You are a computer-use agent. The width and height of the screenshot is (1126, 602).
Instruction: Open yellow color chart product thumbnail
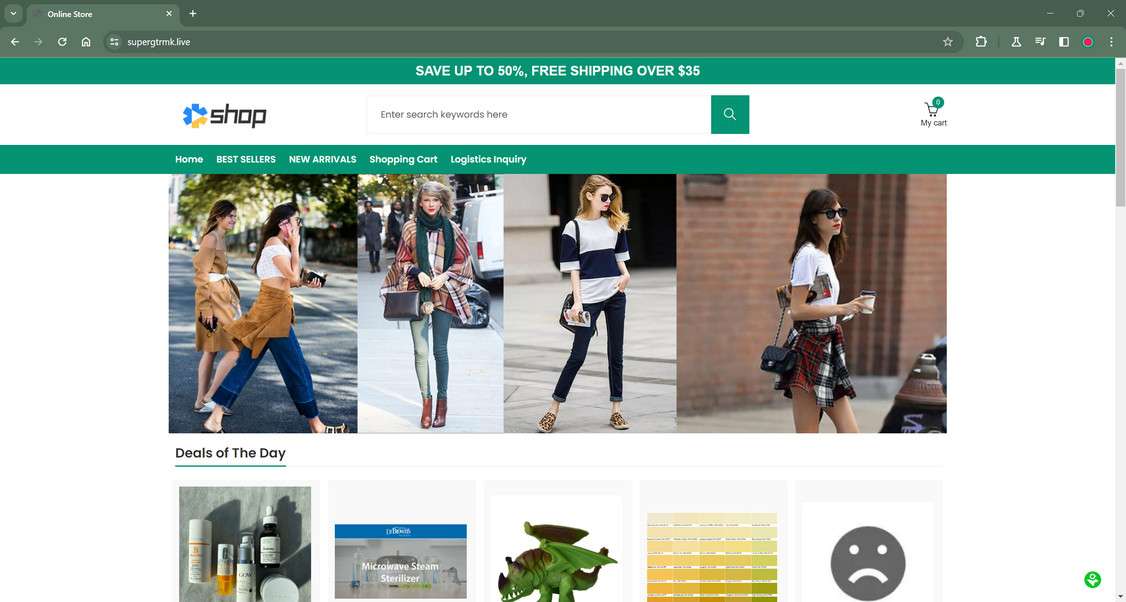pyautogui.click(x=712, y=557)
